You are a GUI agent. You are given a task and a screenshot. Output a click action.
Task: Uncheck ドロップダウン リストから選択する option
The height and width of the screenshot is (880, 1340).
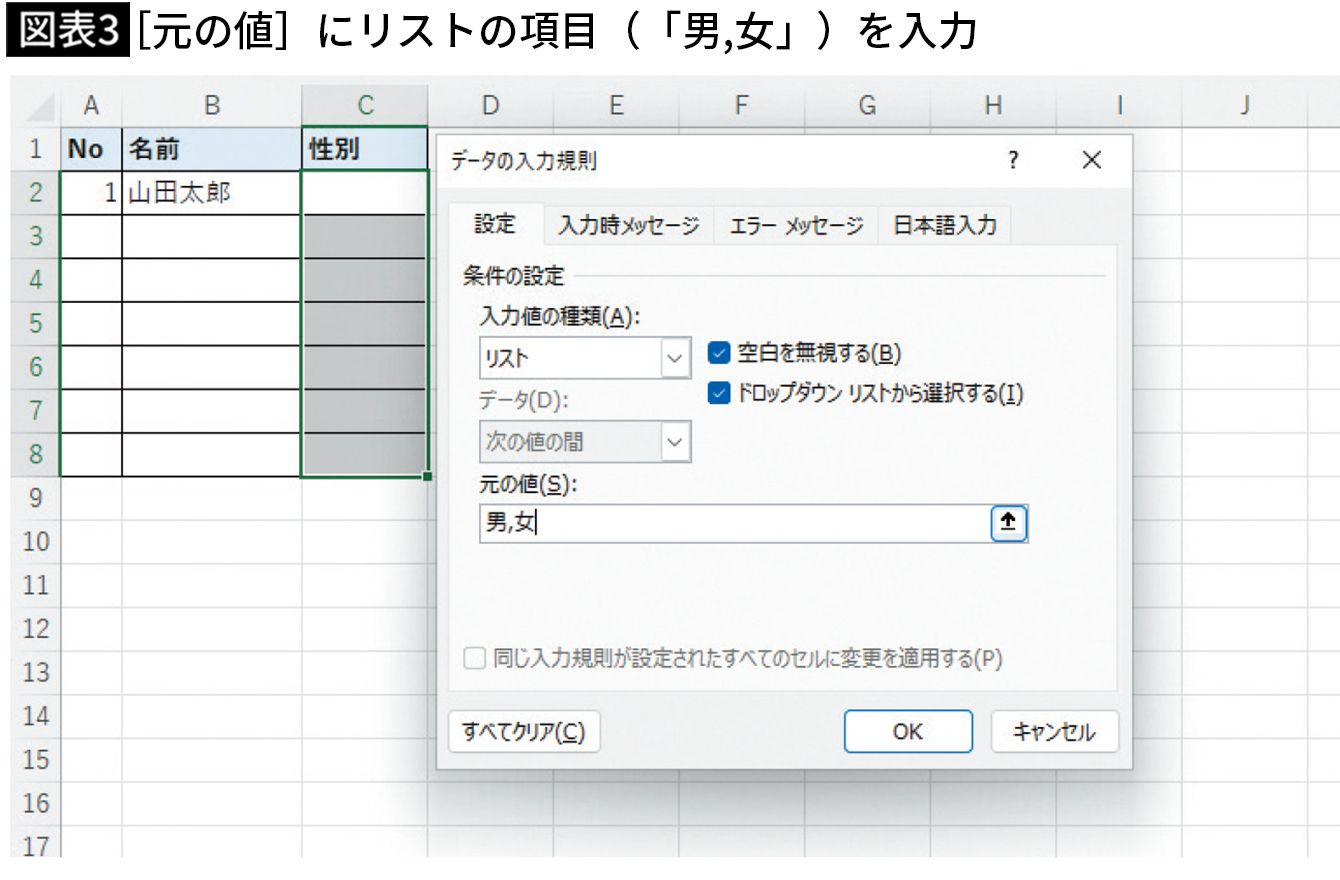[x=719, y=393]
